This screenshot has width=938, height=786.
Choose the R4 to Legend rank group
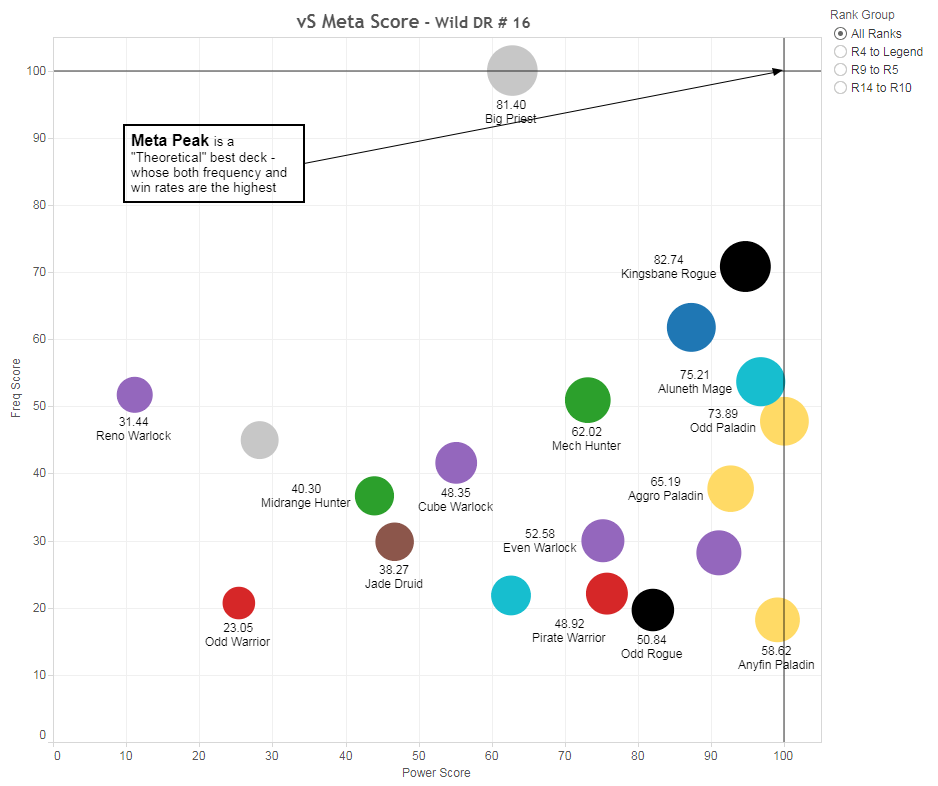(x=841, y=52)
